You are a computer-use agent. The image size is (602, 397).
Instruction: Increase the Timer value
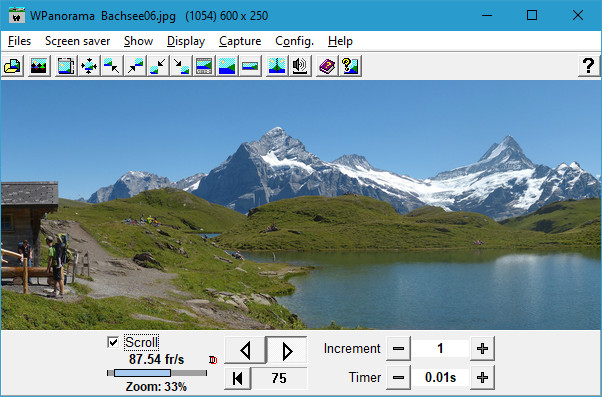point(482,377)
